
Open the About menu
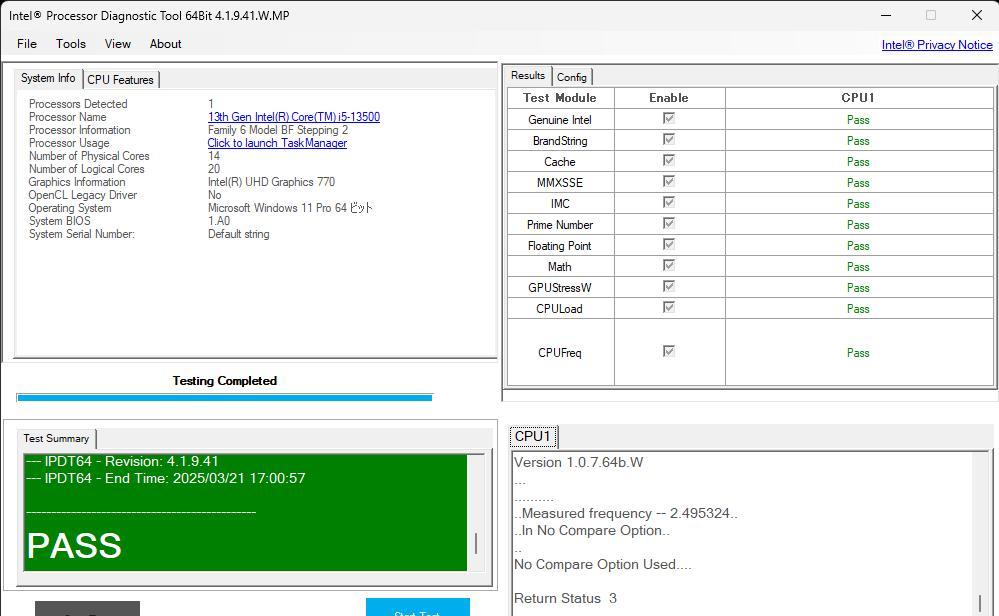coord(166,44)
